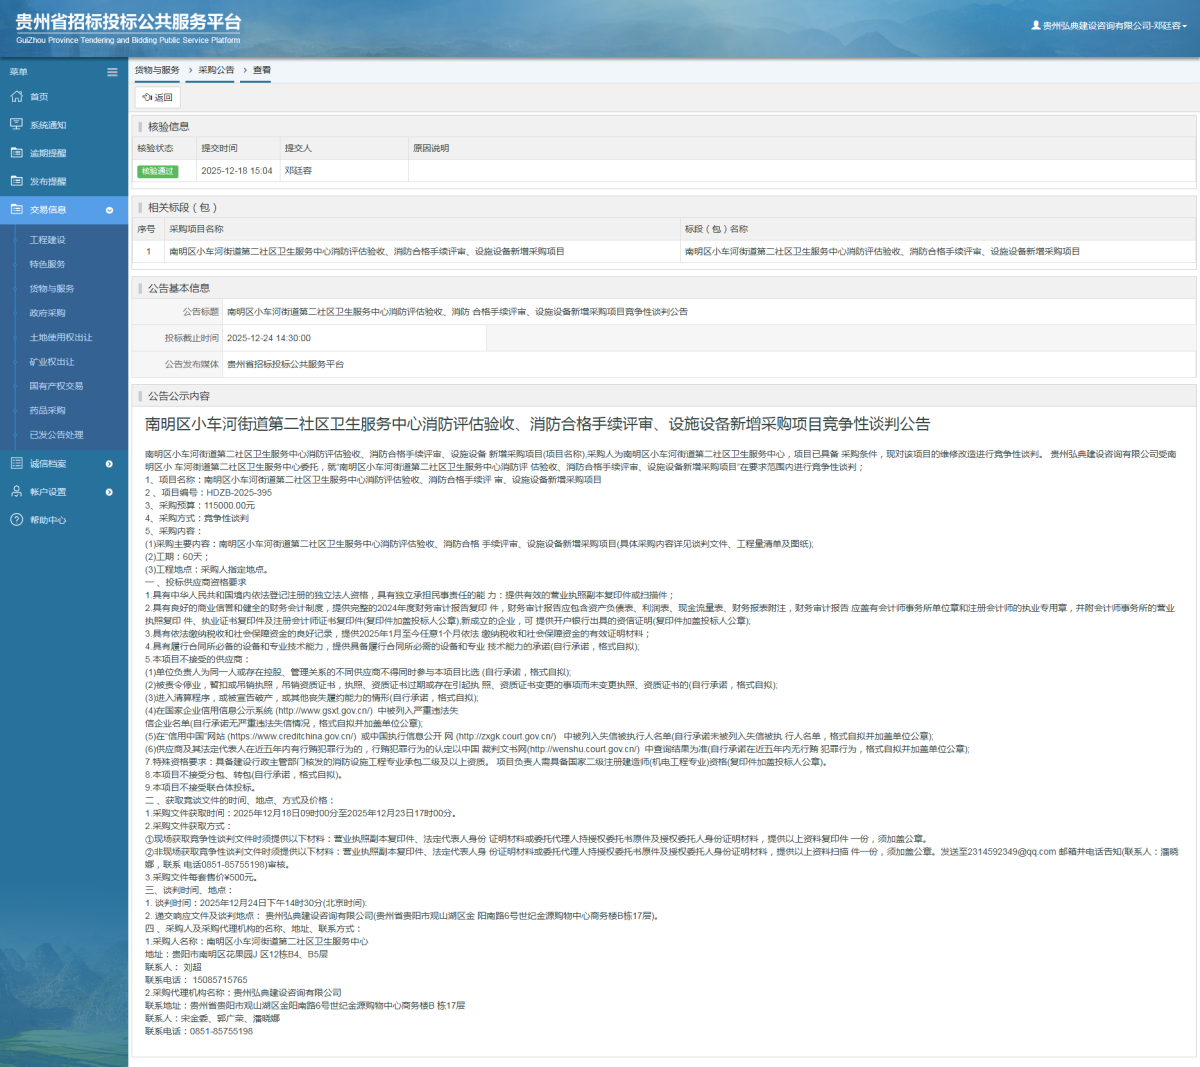This screenshot has width=1200, height=1067.
Task: Click the 返回 back button
Action: (158, 97)
